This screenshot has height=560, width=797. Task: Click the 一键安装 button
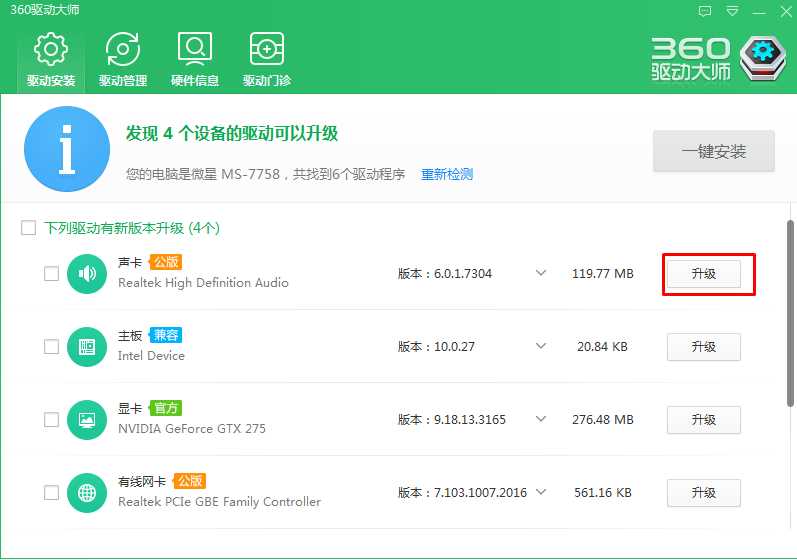point(714,151)
